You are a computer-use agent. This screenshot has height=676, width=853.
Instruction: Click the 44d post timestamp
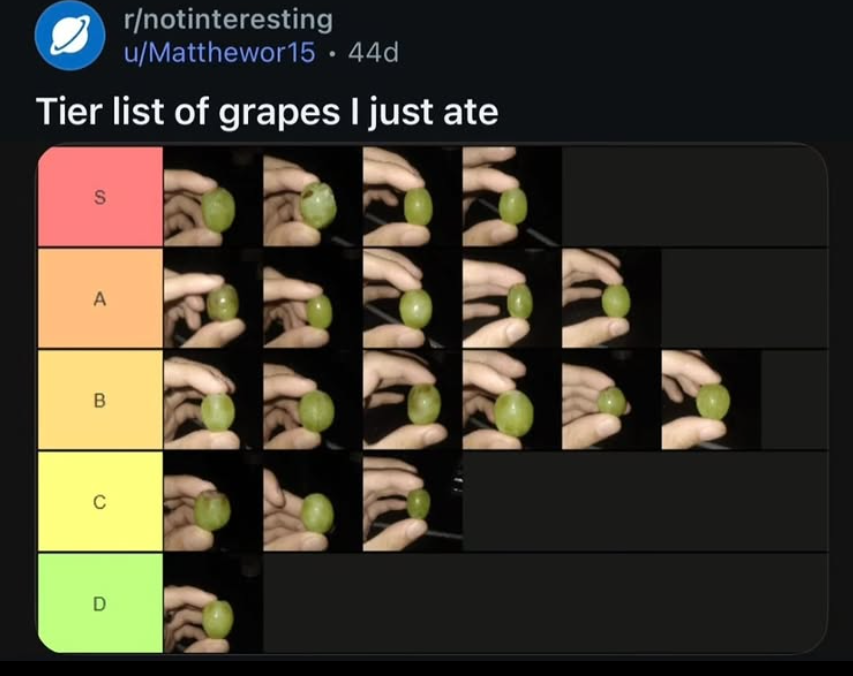pos(373,52)
